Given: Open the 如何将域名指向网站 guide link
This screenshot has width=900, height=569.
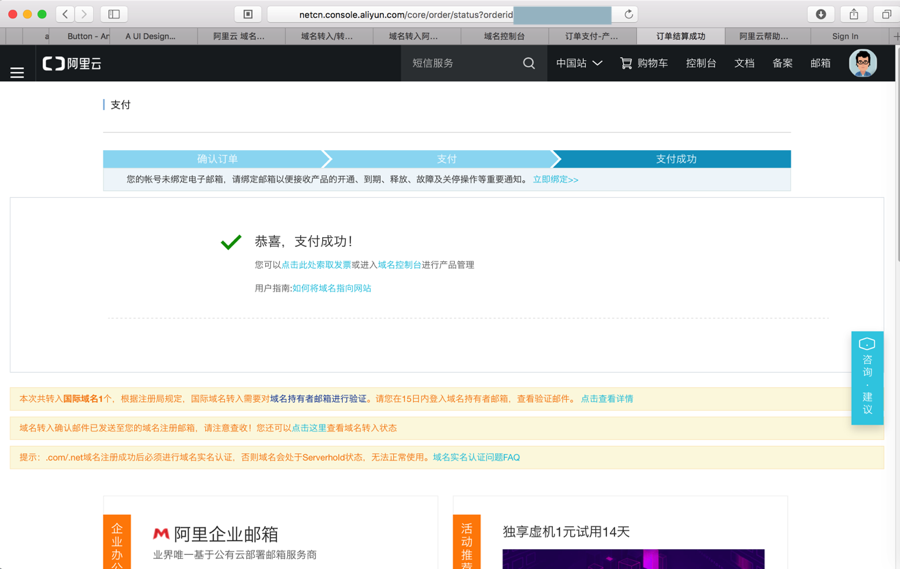Looking at the screenshot, I should [x=332, y=288].
